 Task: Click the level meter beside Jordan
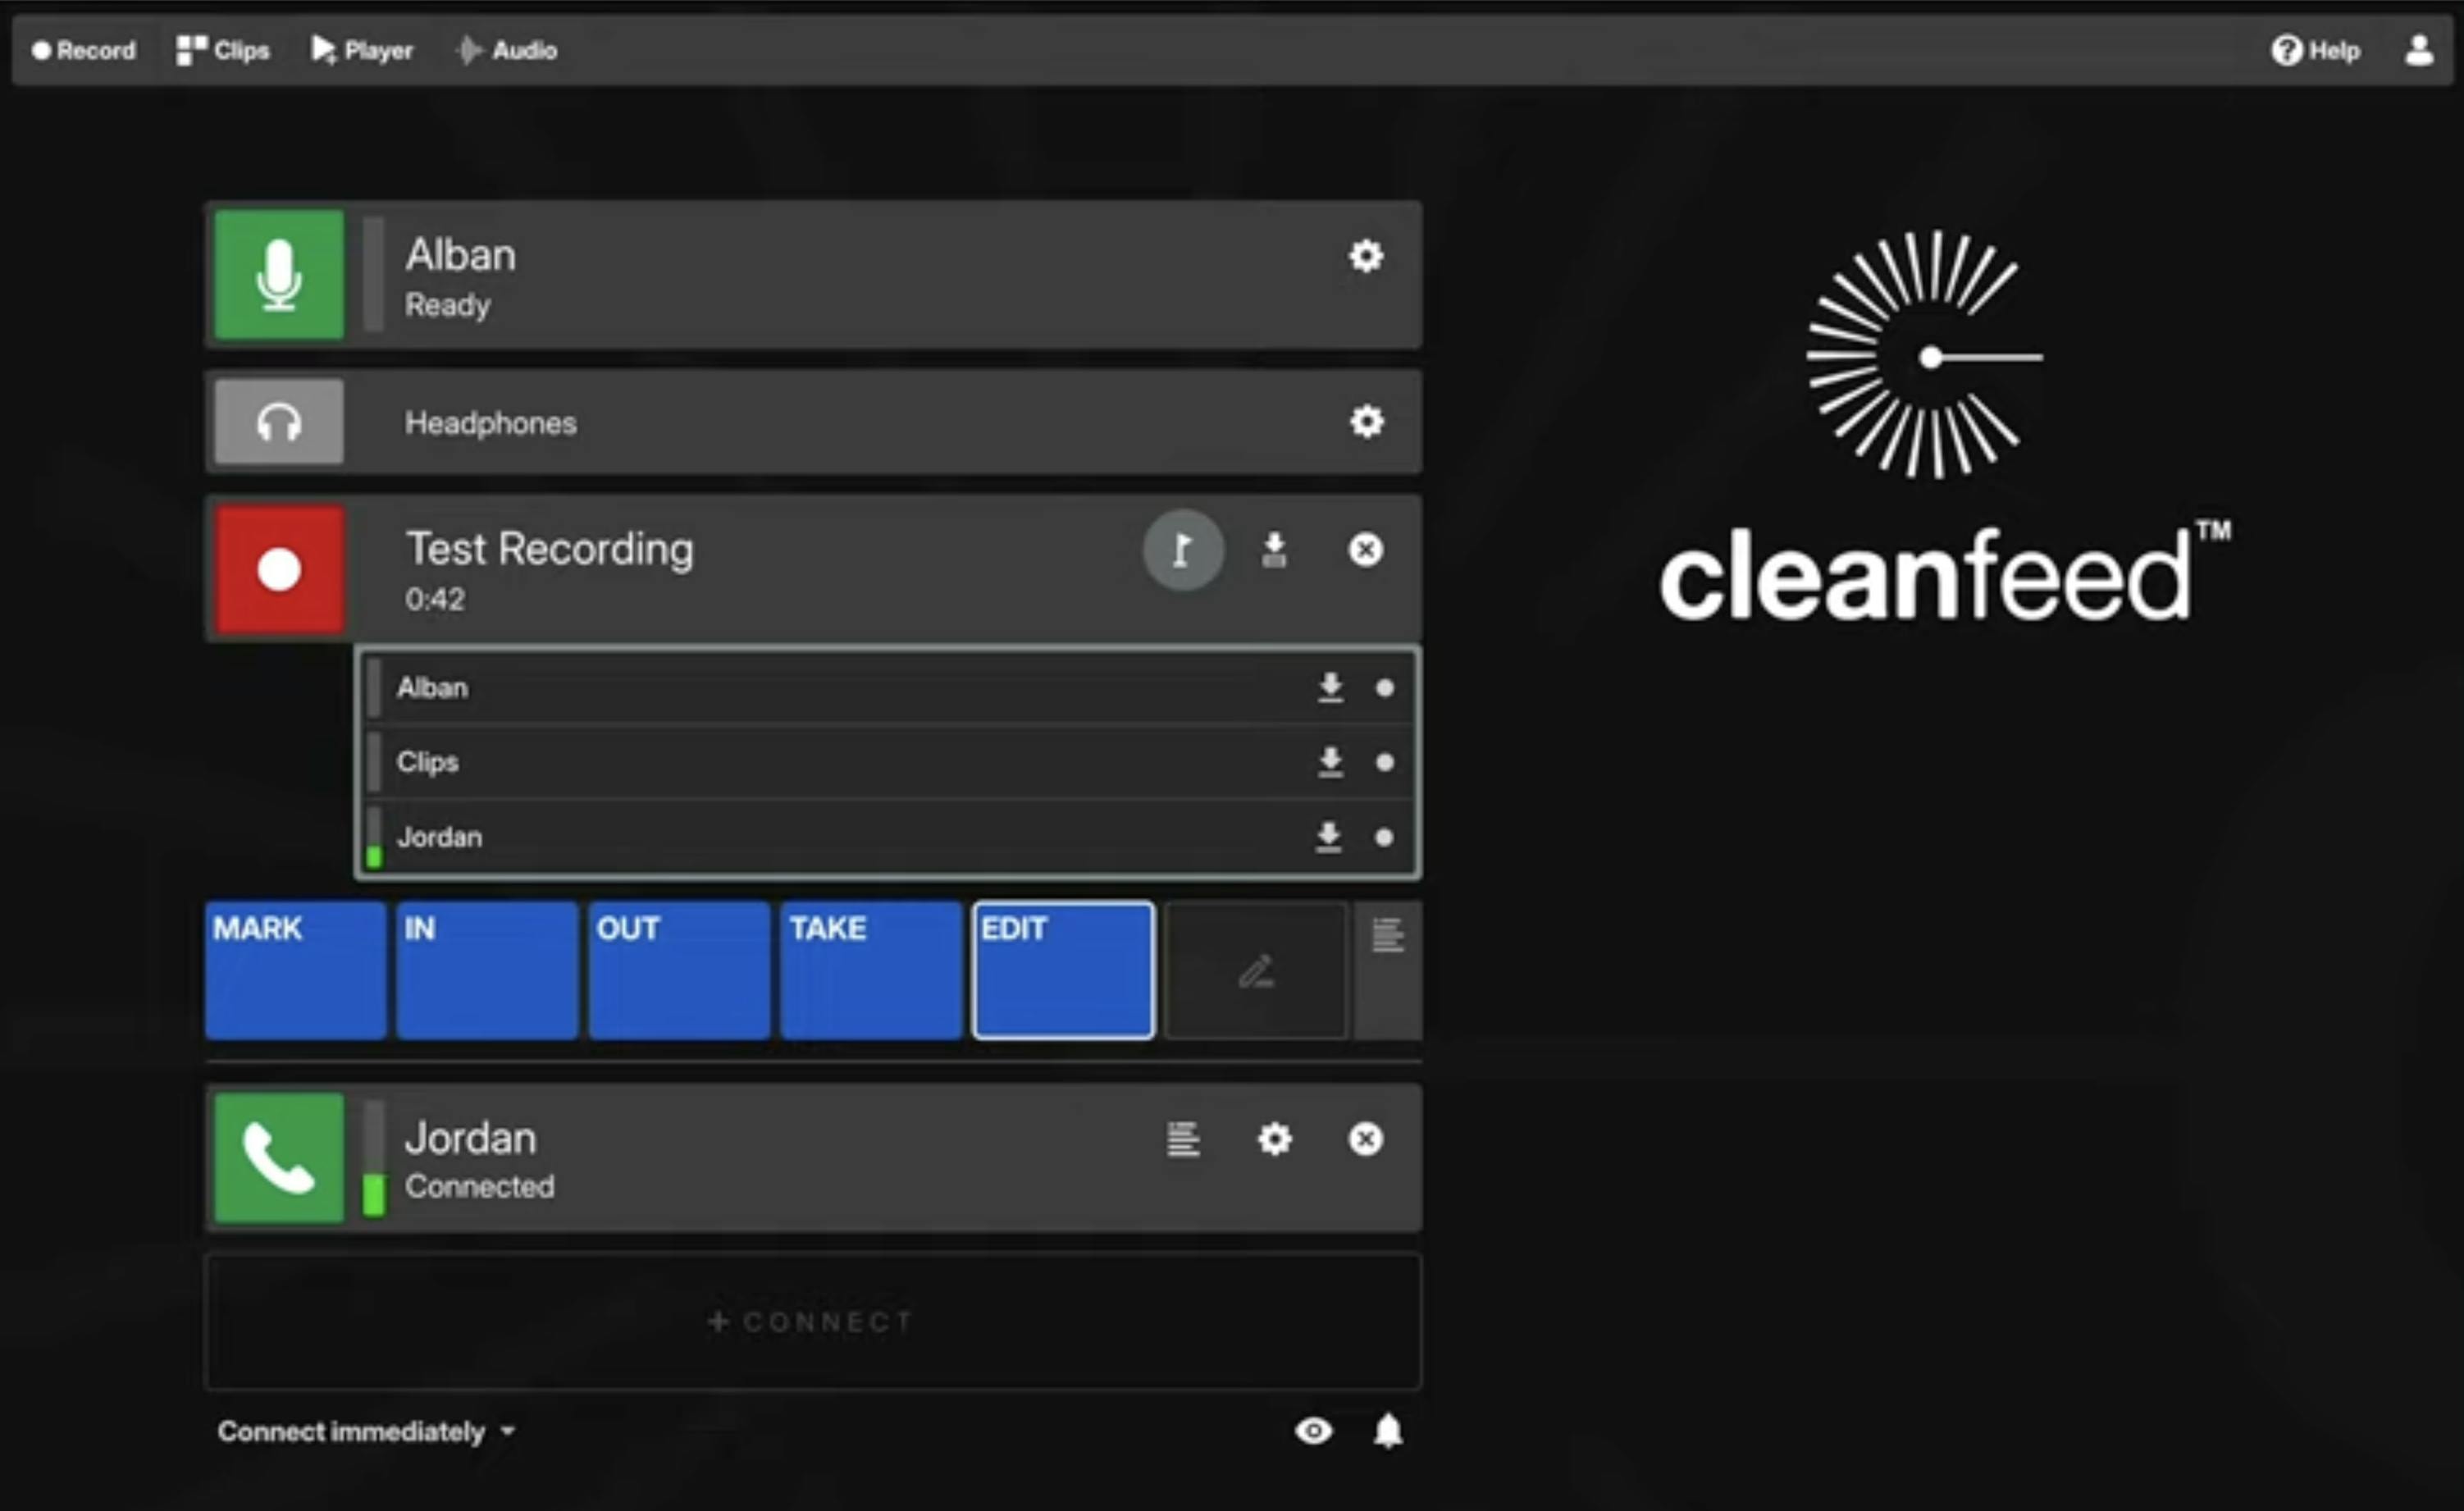pos(374,1160)
